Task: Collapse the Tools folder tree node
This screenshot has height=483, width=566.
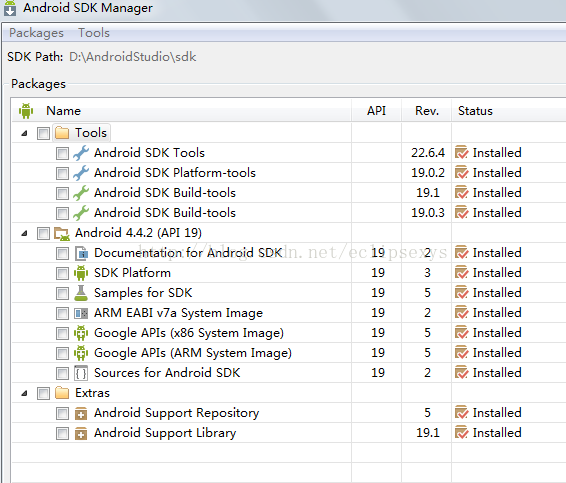Action: pos(24,133)
